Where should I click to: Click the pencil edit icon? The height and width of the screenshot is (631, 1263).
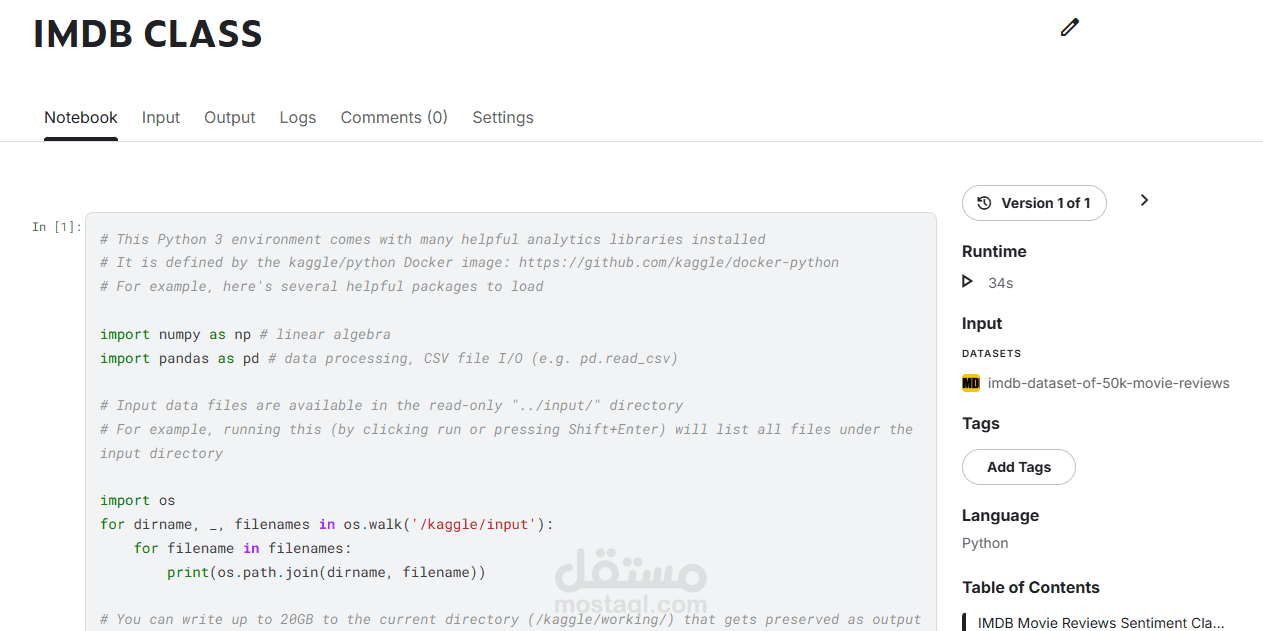[x=1070, y=28]
